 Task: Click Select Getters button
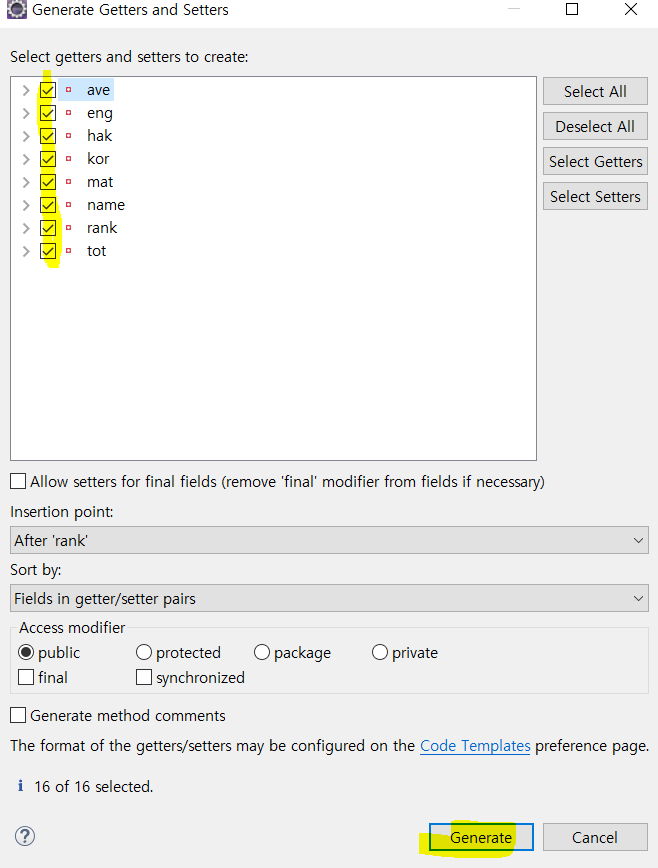tap(595, 162)
